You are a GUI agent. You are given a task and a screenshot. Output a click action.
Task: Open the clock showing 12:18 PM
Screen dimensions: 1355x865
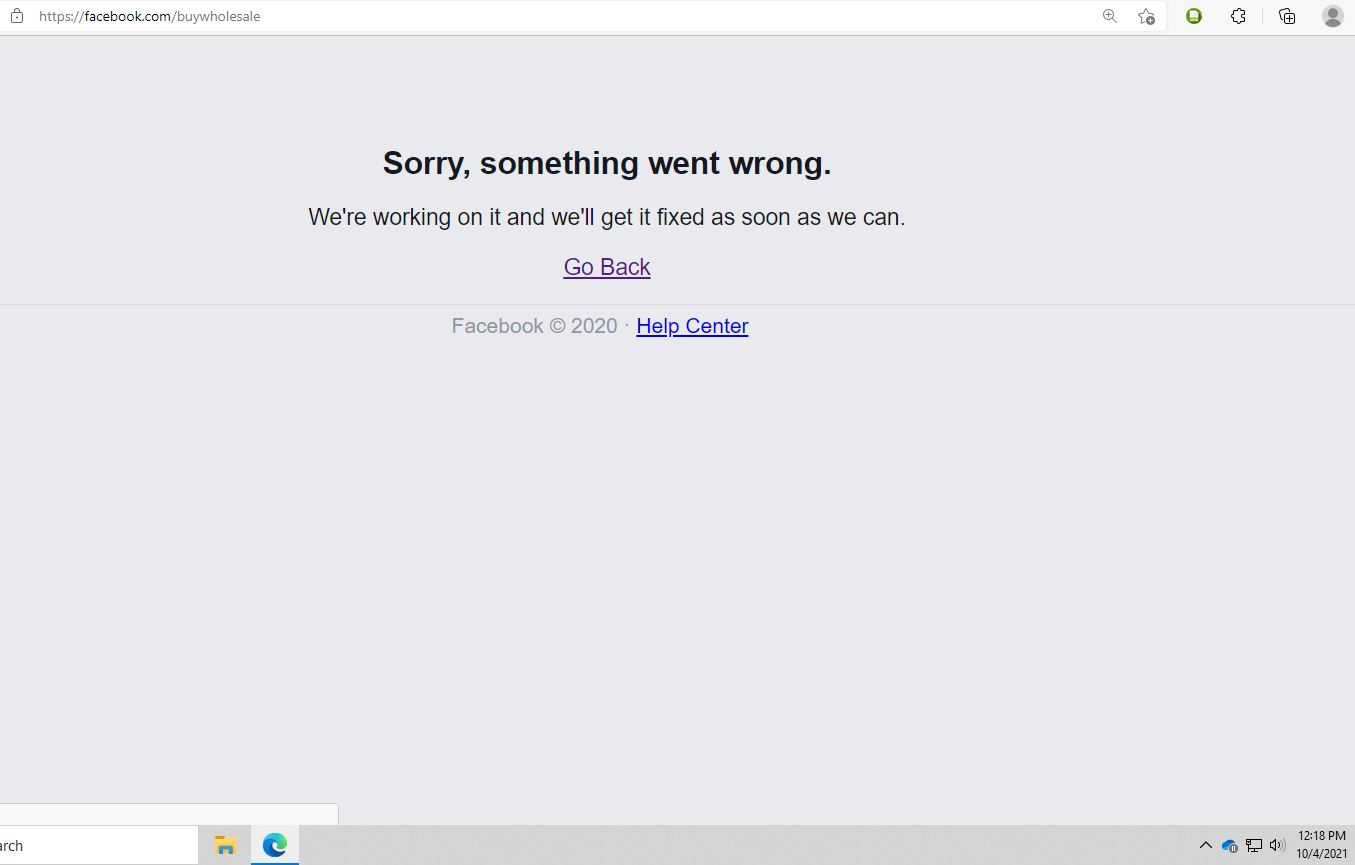pyautogui.click(x=1321, y=845)
